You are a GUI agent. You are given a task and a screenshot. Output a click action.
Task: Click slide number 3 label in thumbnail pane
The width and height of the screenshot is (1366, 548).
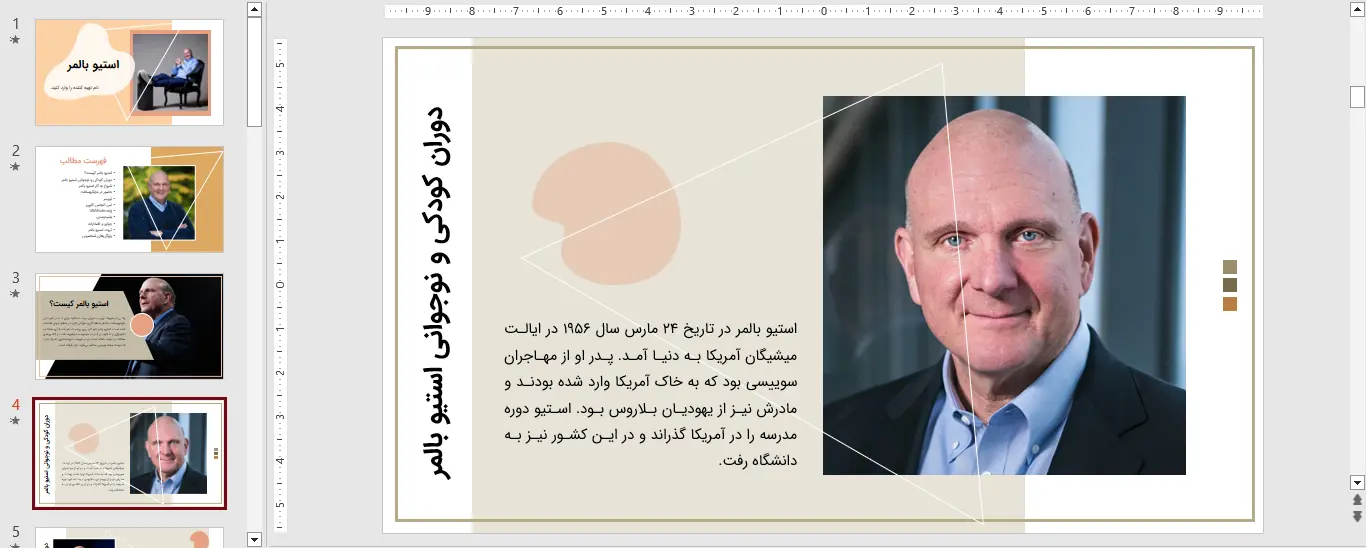(16, 278)
